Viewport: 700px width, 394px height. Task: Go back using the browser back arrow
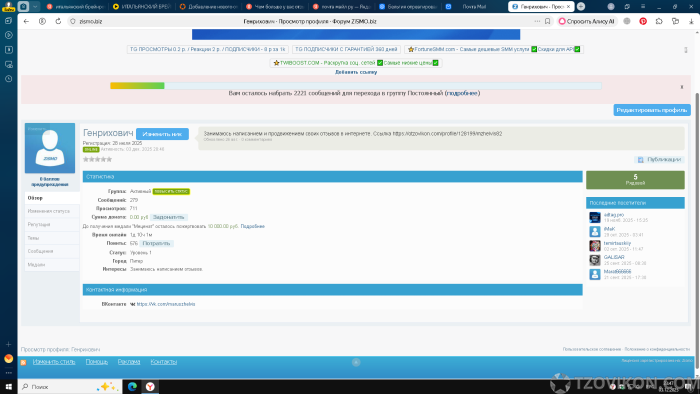click(x=26, y=21)
